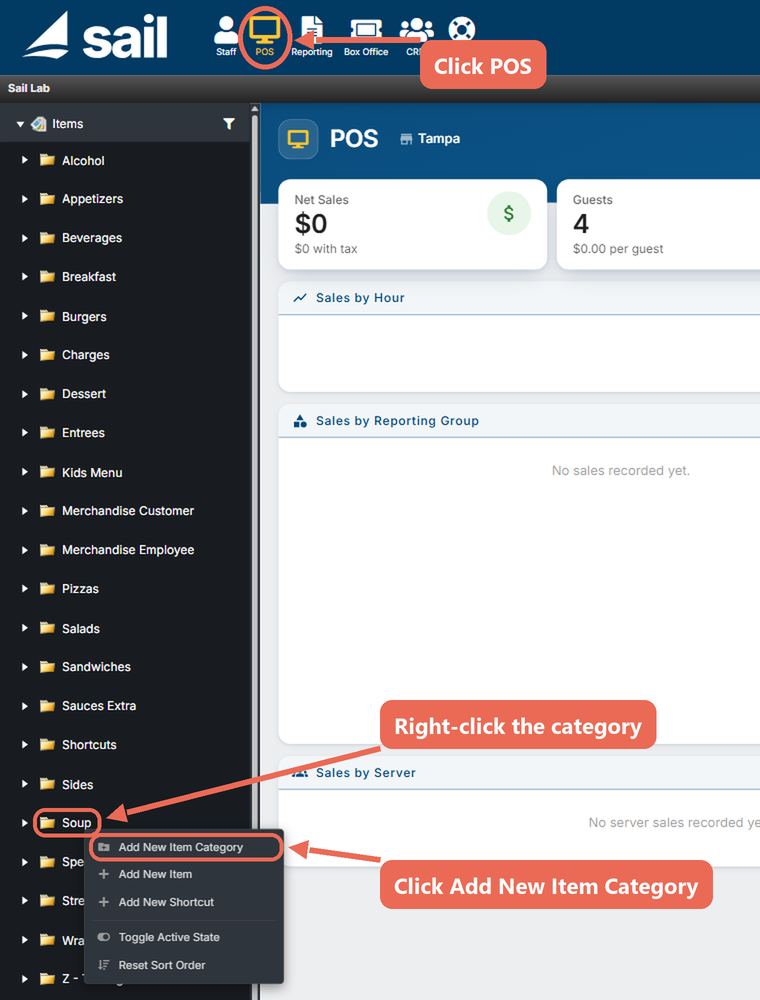The height and width of the screenshot is (1000, 760).
Task: Click the green dollar sign Net Sales icon
Action: 509,213
